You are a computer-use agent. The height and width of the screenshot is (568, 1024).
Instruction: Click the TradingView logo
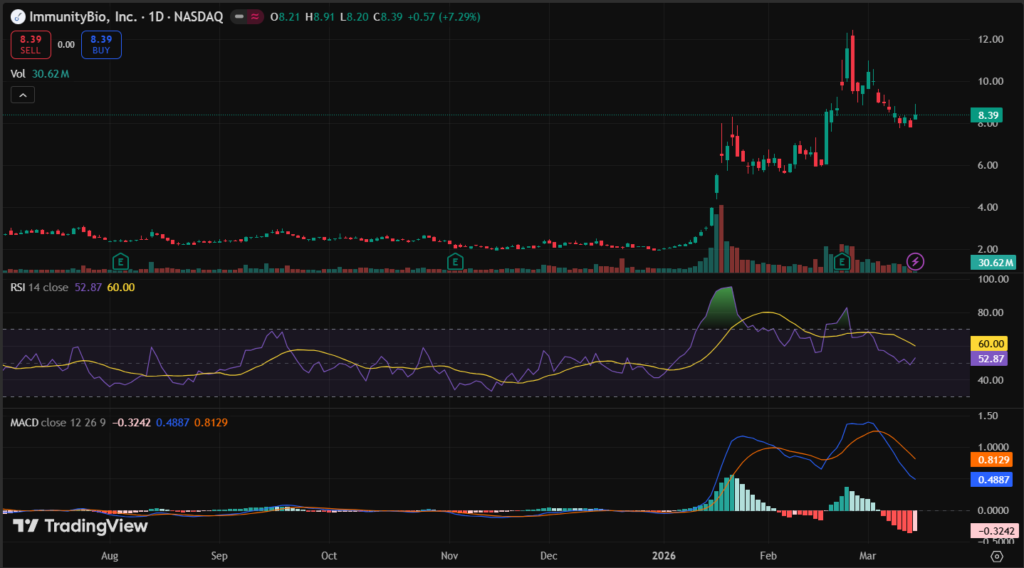click(x=80, y=526)
